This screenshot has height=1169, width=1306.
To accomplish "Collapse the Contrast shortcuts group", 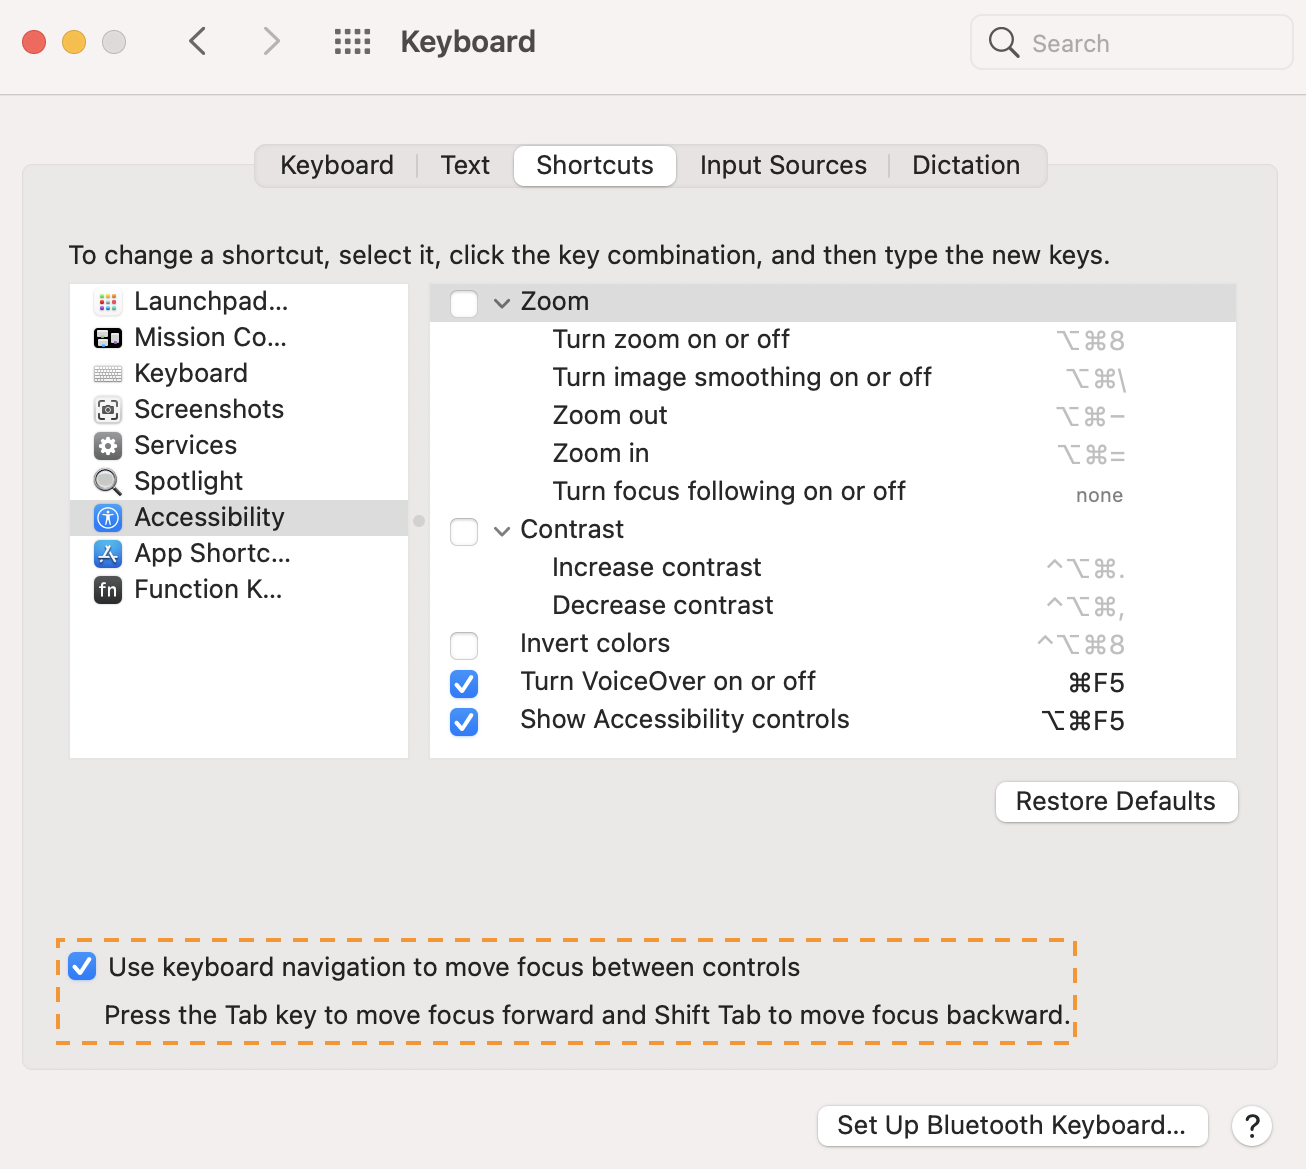I will (502, 531).
